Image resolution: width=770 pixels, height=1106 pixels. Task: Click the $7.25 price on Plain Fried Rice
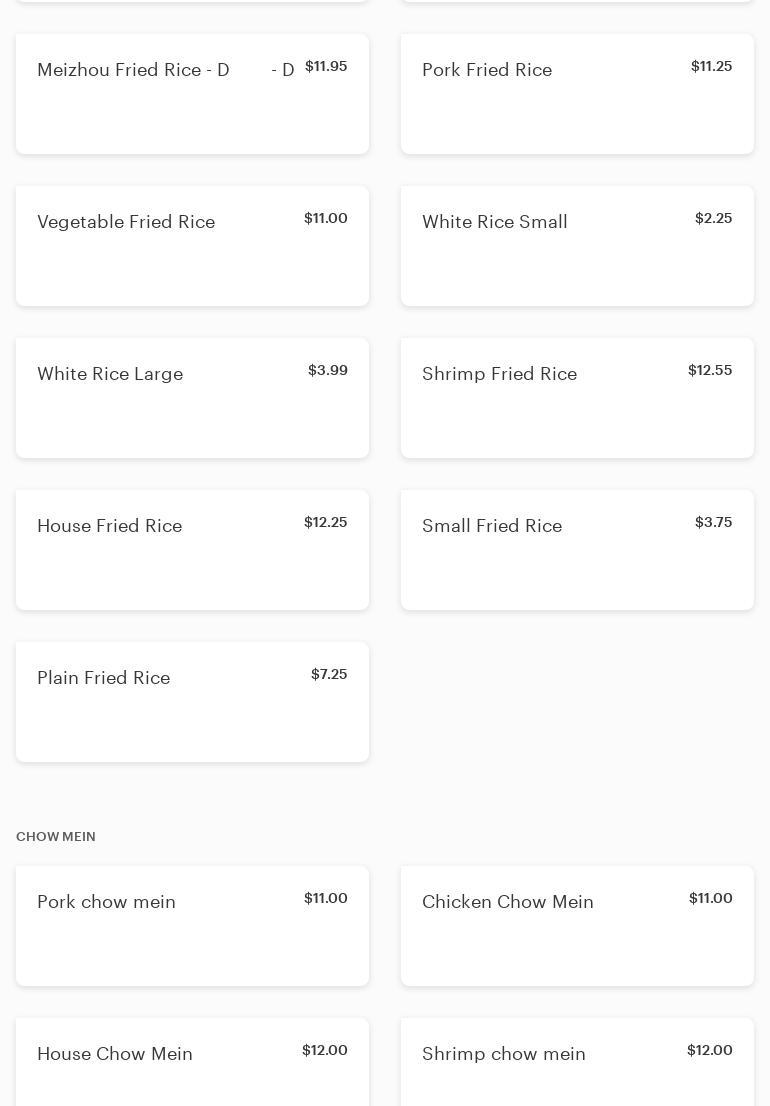(329, 674)
